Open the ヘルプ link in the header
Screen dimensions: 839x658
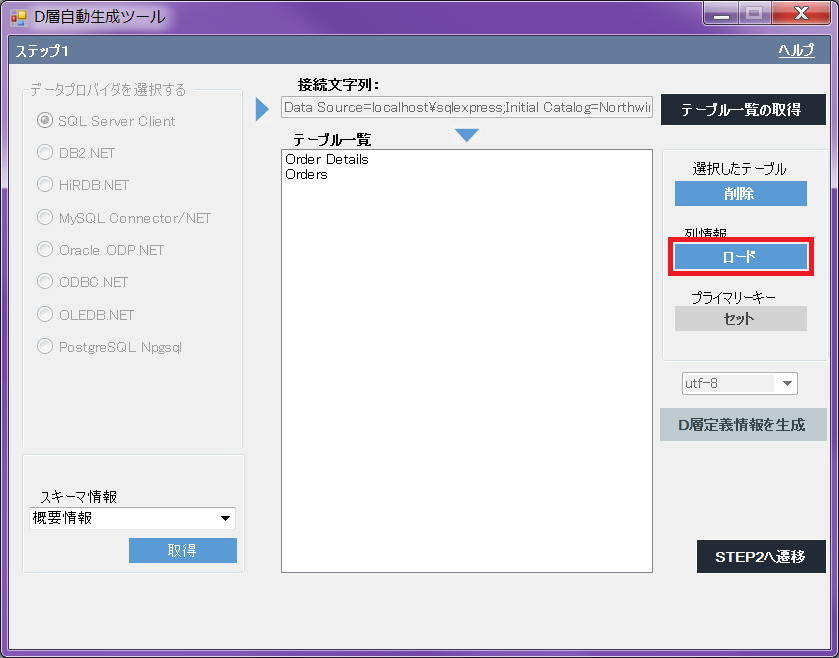click(796, 51)
